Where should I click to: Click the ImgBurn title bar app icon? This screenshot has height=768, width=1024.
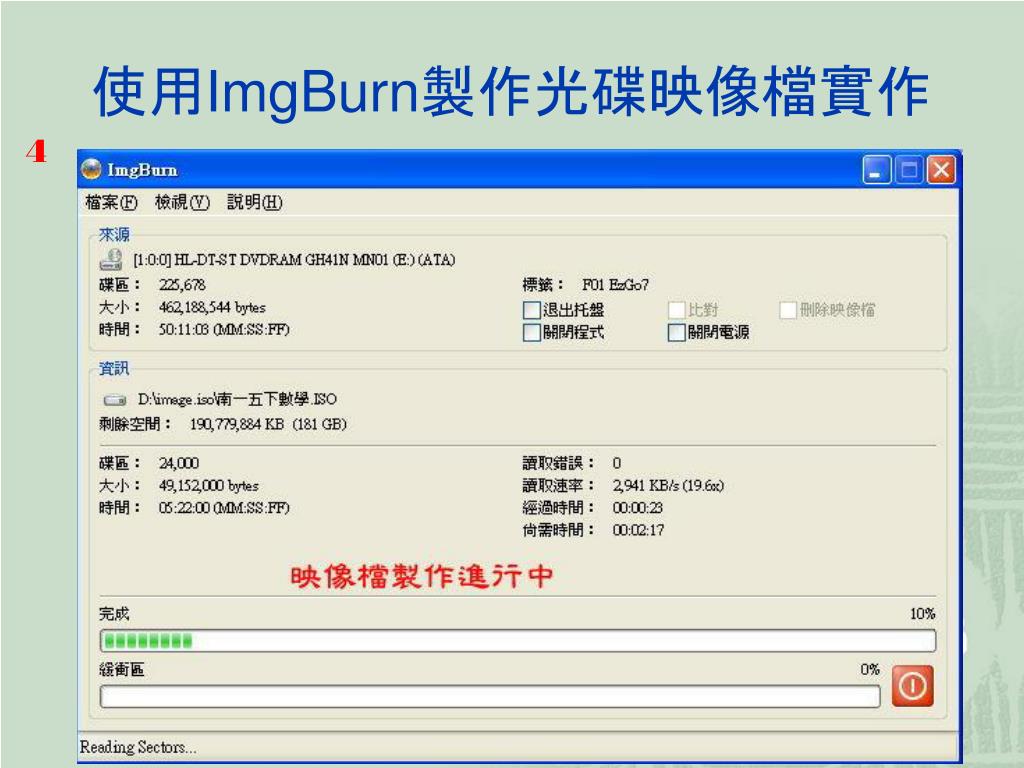click(91, 169)
